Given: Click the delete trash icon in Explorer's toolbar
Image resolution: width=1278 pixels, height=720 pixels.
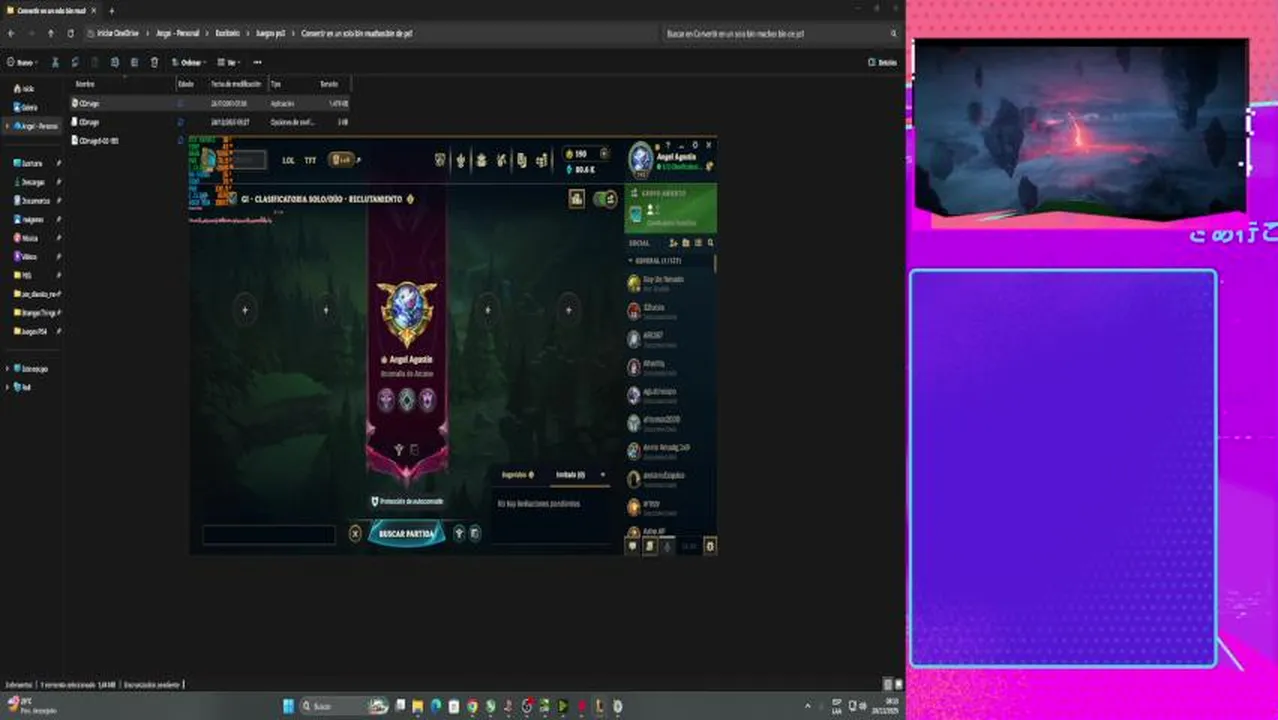Looking at the screenshot, I should tap(154, 62).
